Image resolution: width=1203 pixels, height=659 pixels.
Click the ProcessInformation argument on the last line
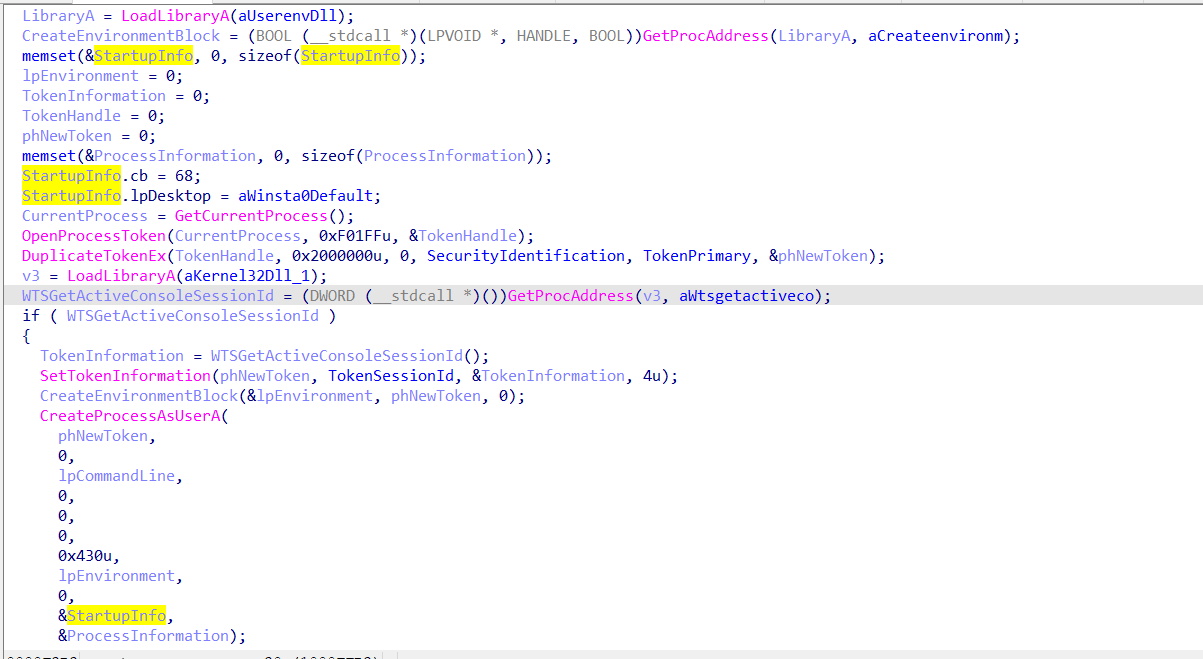(x=148, y=636)
